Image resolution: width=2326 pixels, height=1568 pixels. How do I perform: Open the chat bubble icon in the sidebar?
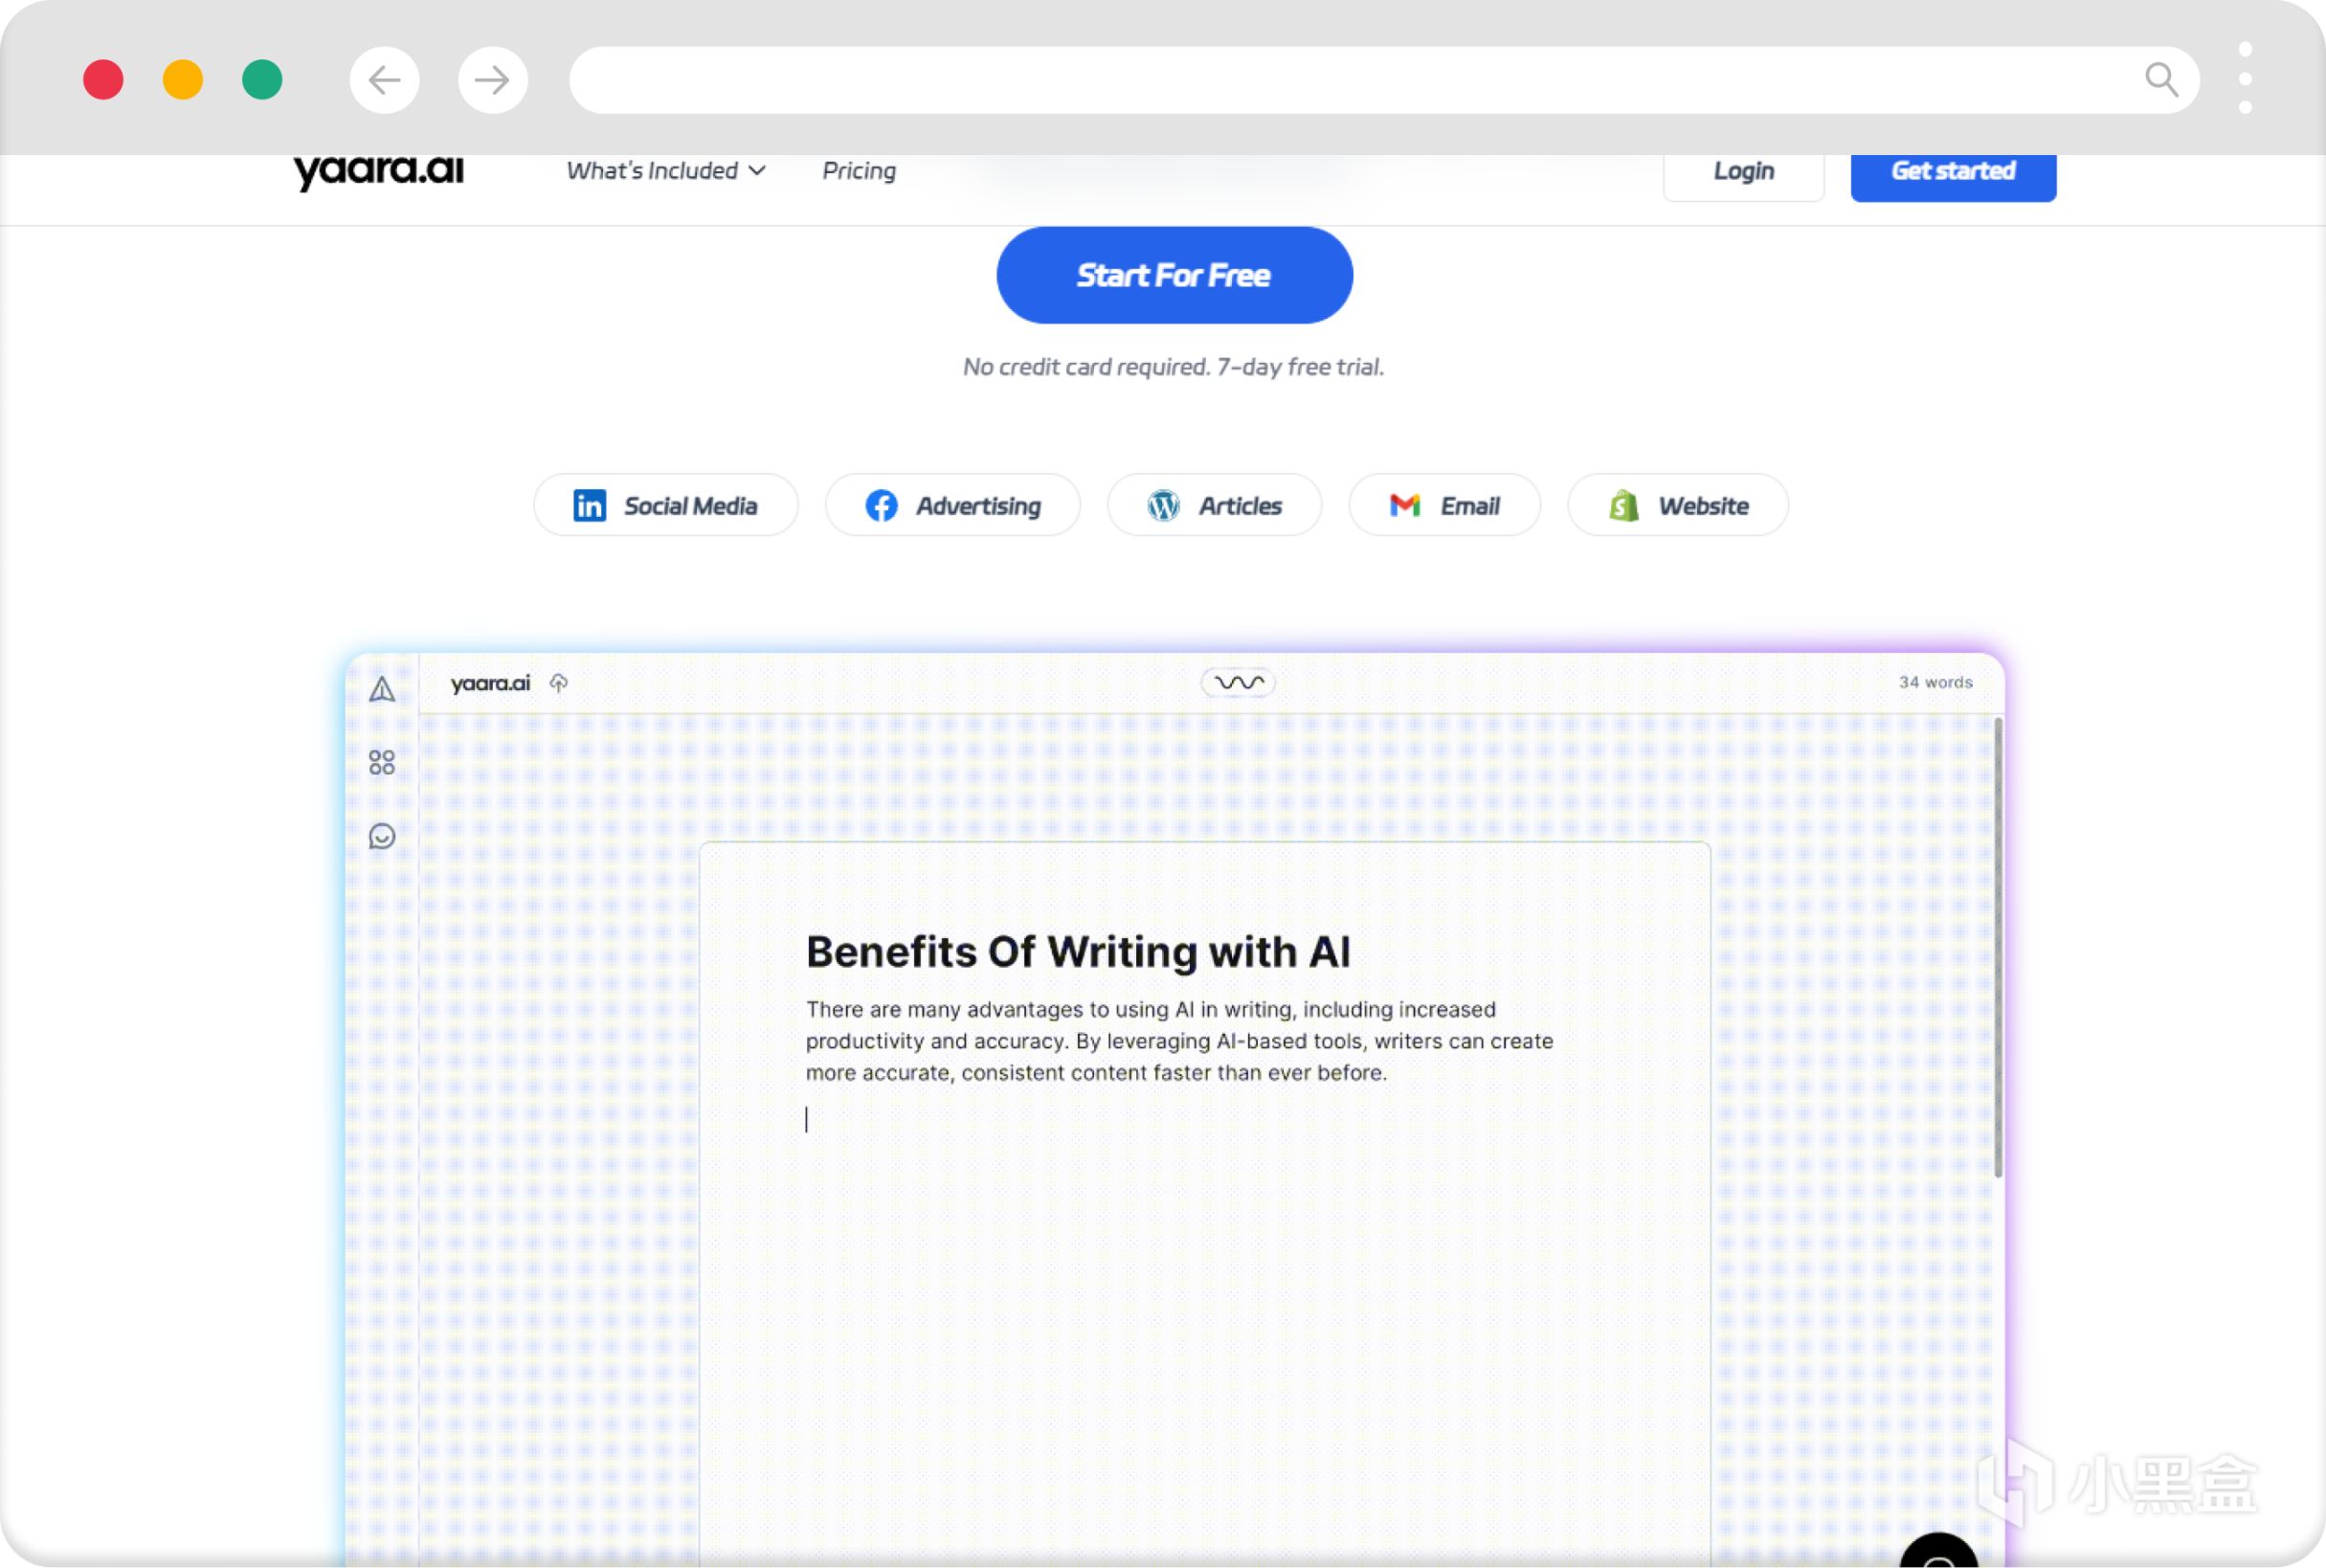[x=382, y=836]
